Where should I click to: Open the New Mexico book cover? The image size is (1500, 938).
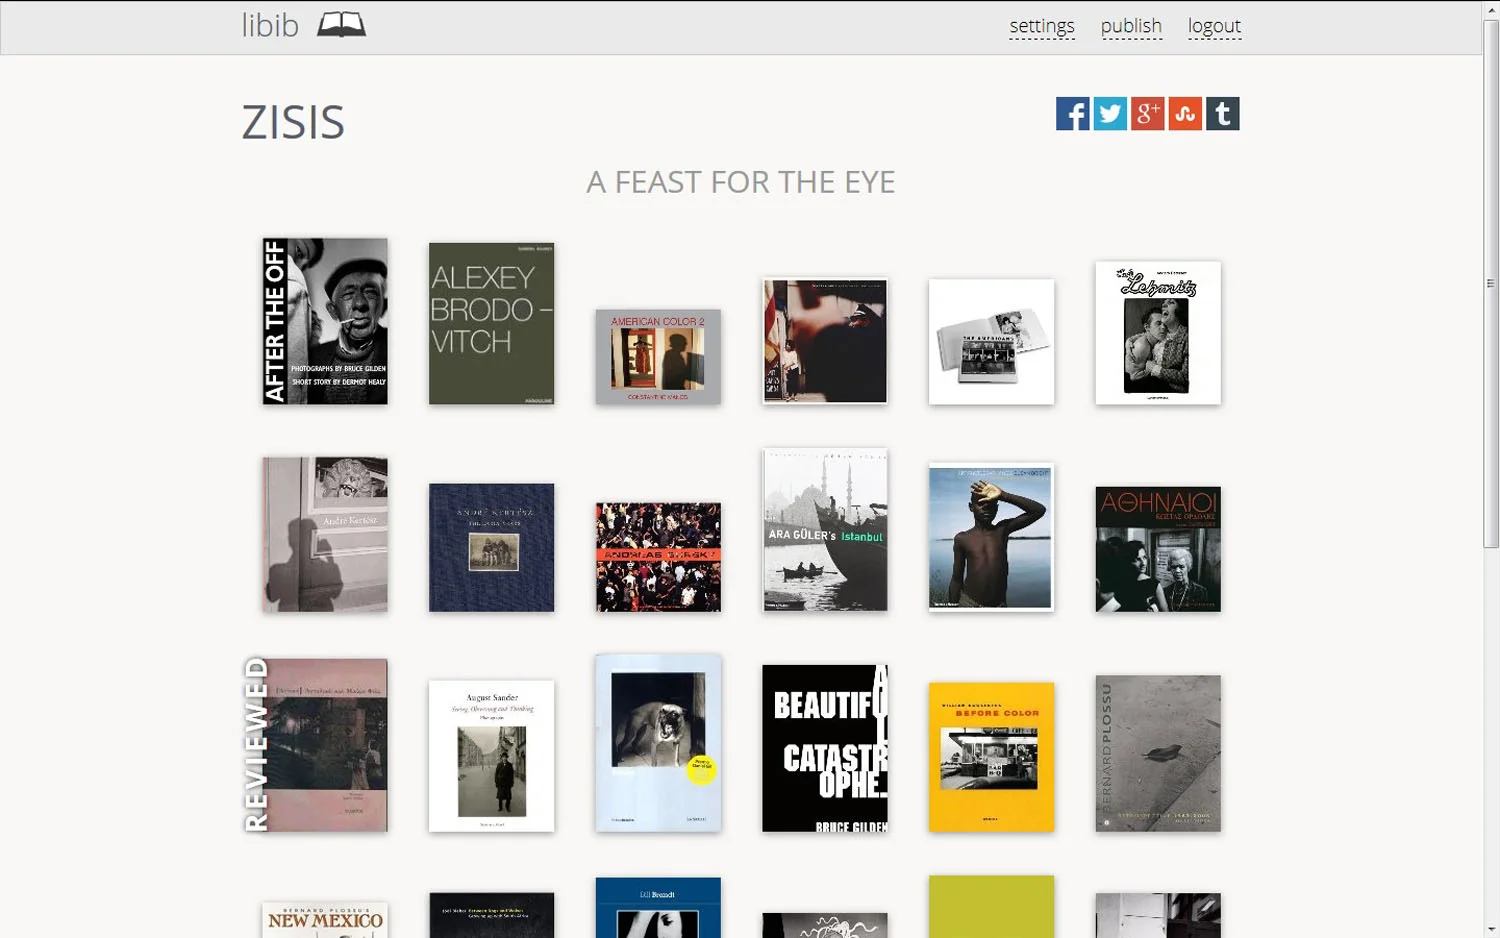click(325, 920)
